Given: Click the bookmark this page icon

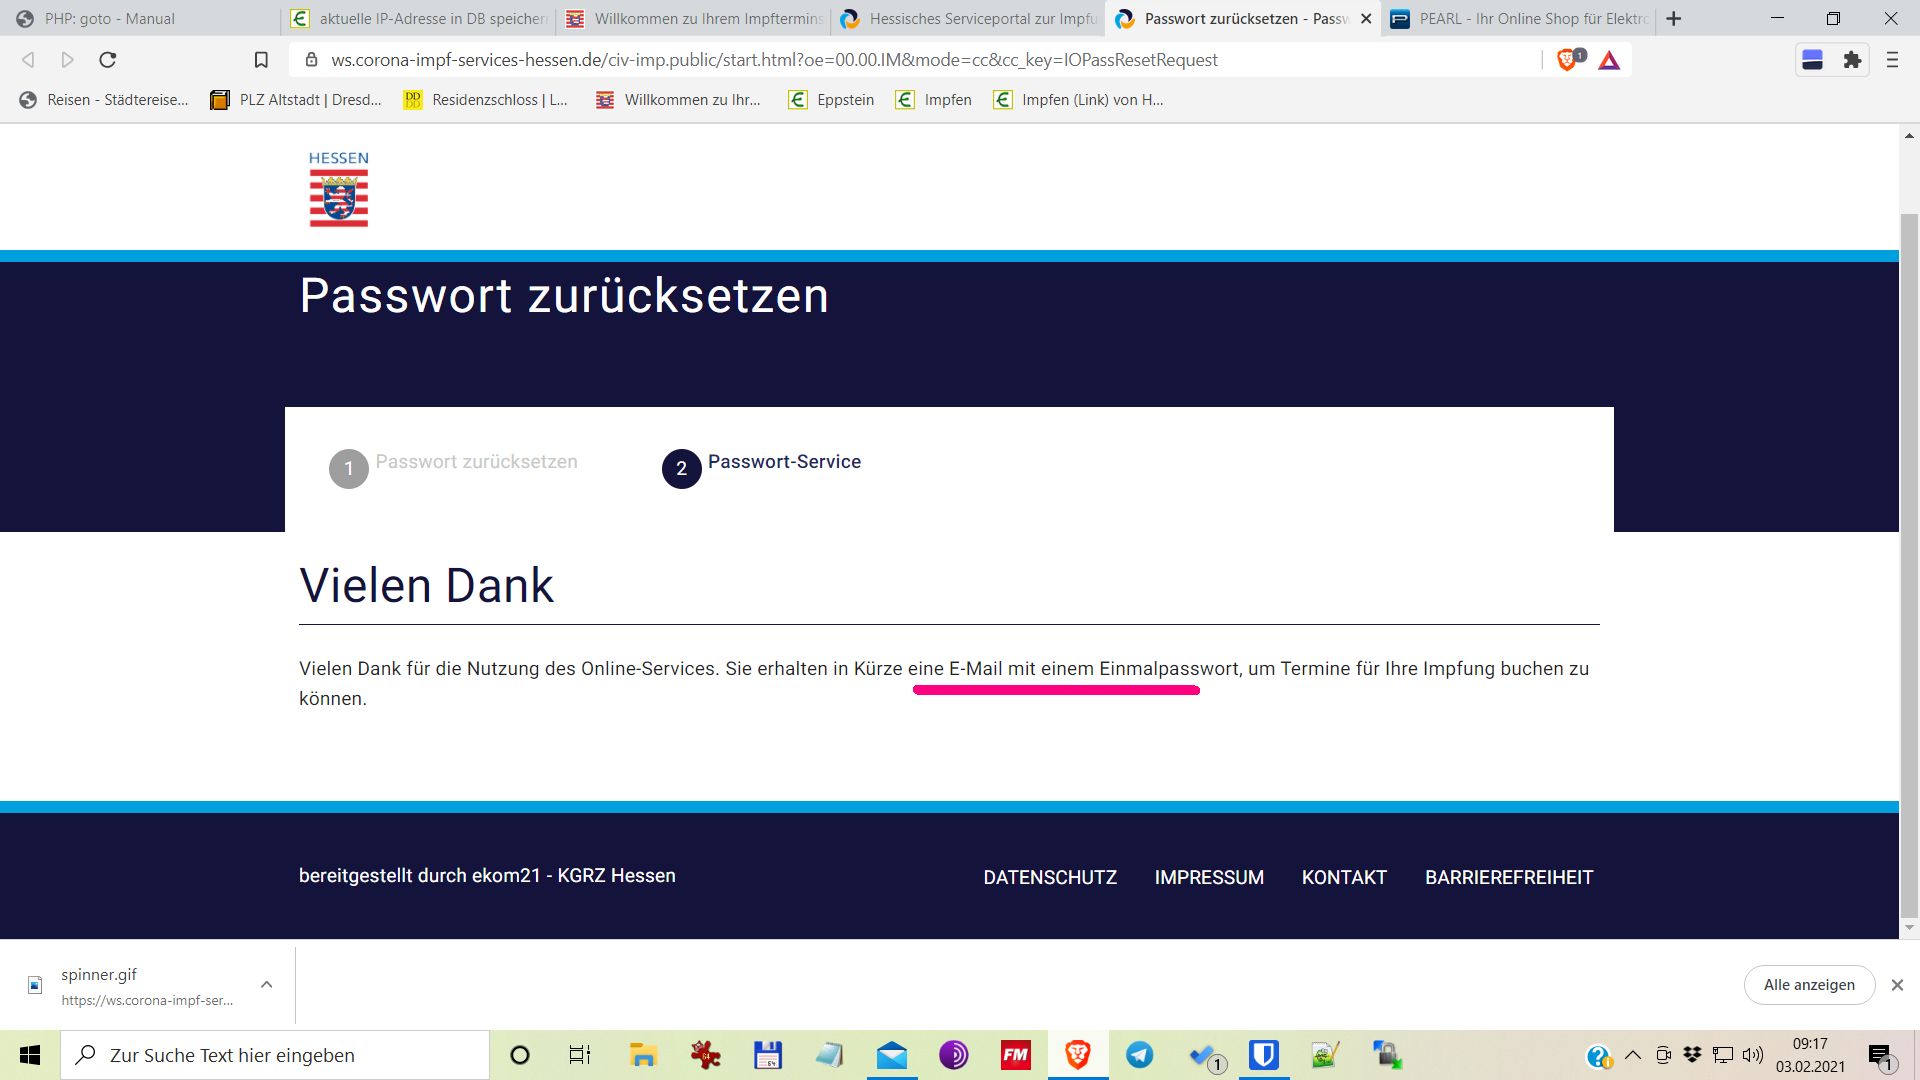Looking at the screenshot, I should [x=261, y=60].
